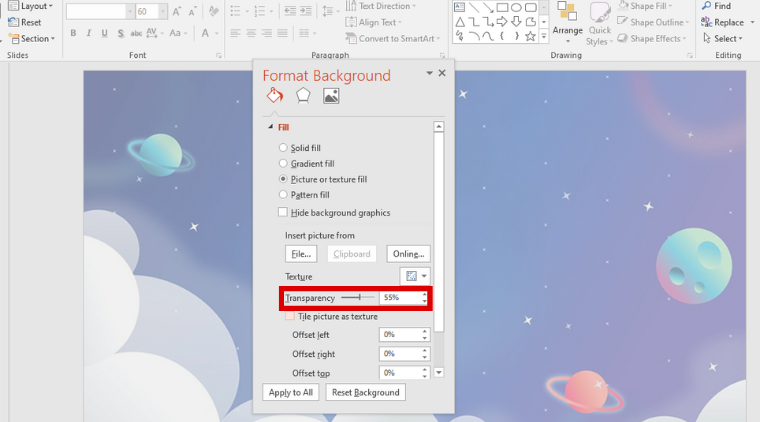Click Increase List Level icon
The width and height of the screenshot is (760, 422).
pos(305,11)
